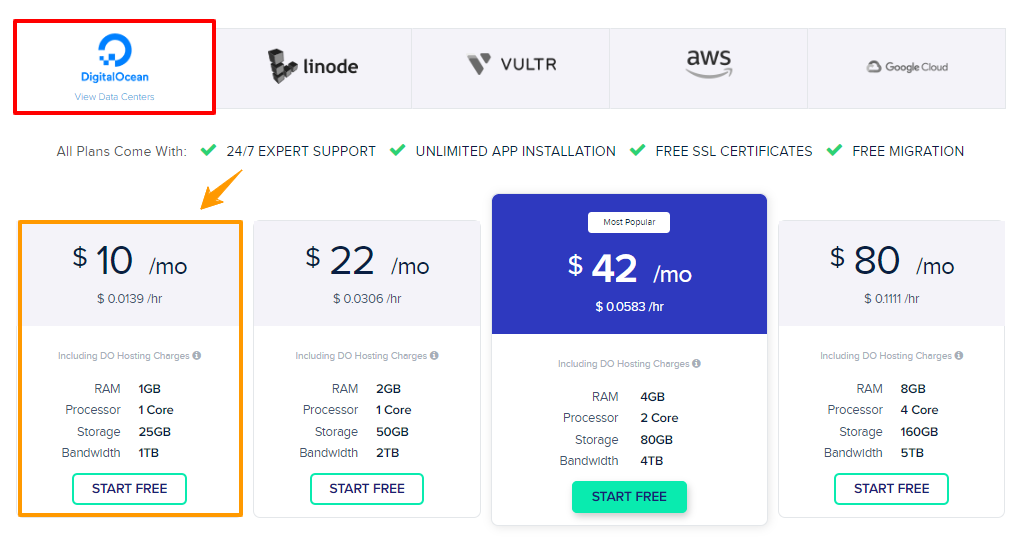Start free on the $80/mo plan
1024x539 pixels.
tap(891, 489)
